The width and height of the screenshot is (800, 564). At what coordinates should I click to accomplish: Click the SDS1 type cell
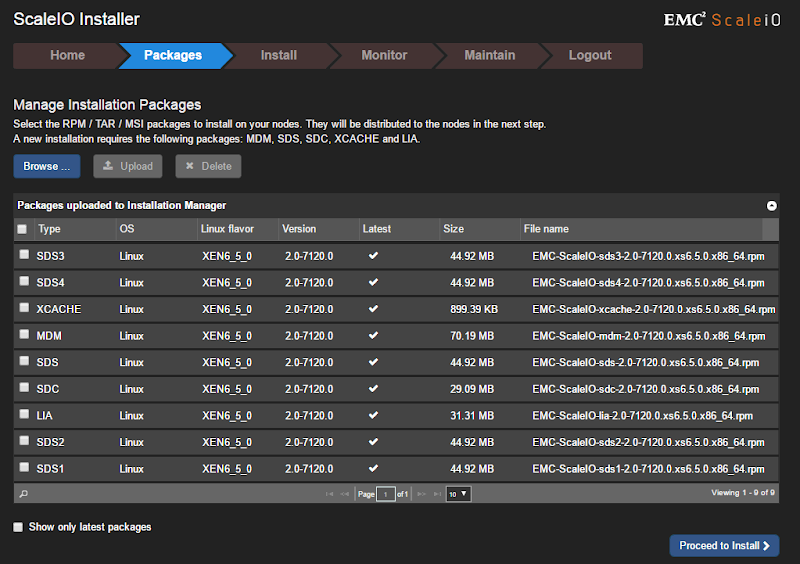(x=50, y=469)
